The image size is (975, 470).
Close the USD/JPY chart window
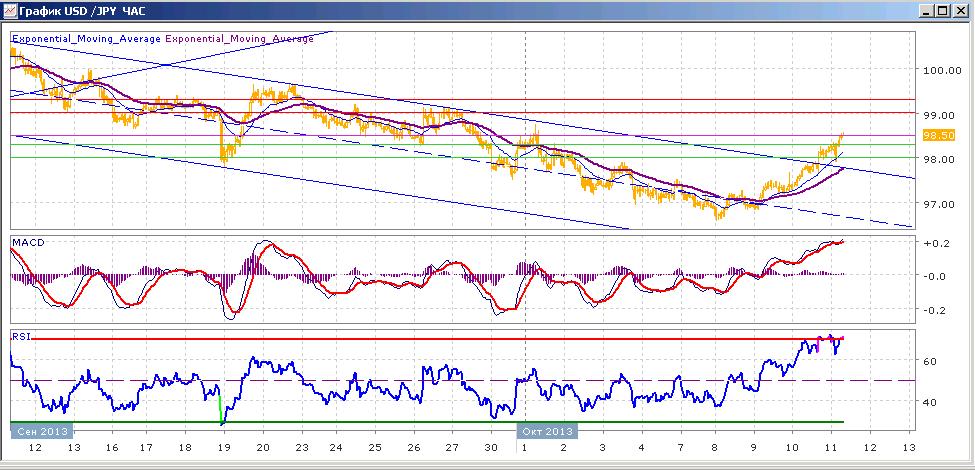(961, 11)
